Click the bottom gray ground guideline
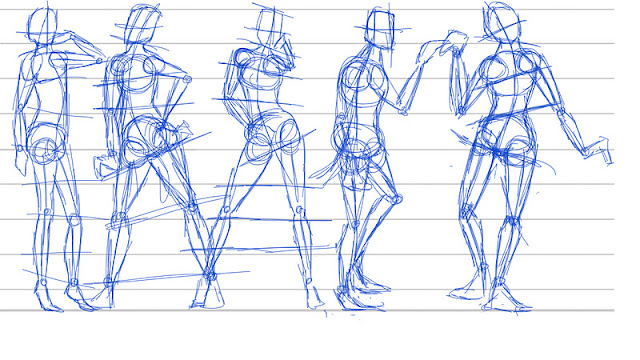The width and height of the screenshot is (640, 360). [307, 311]
